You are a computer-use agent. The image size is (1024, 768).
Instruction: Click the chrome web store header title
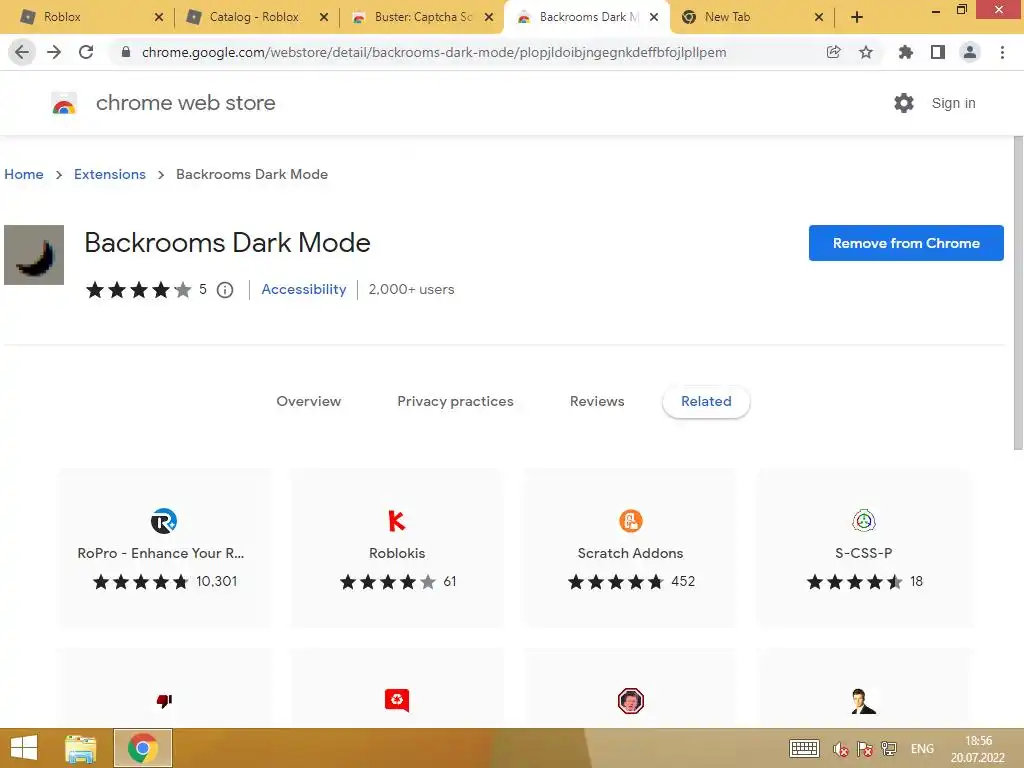(185, 103)
